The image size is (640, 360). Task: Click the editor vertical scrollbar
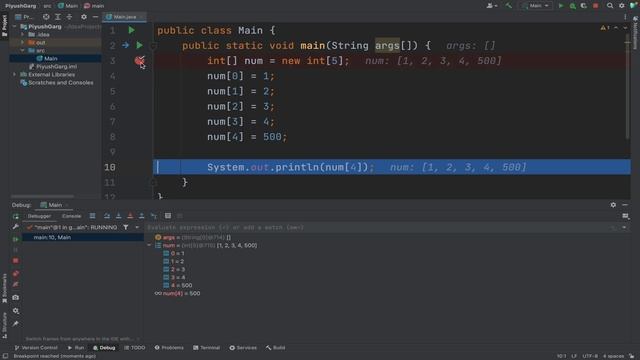[628, 86]
